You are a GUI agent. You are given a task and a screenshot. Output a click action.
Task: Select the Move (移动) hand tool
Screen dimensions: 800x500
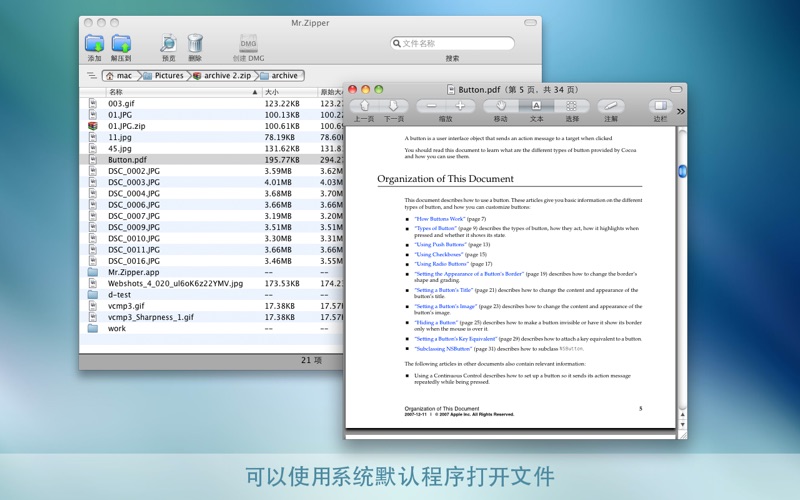point(500,106)
